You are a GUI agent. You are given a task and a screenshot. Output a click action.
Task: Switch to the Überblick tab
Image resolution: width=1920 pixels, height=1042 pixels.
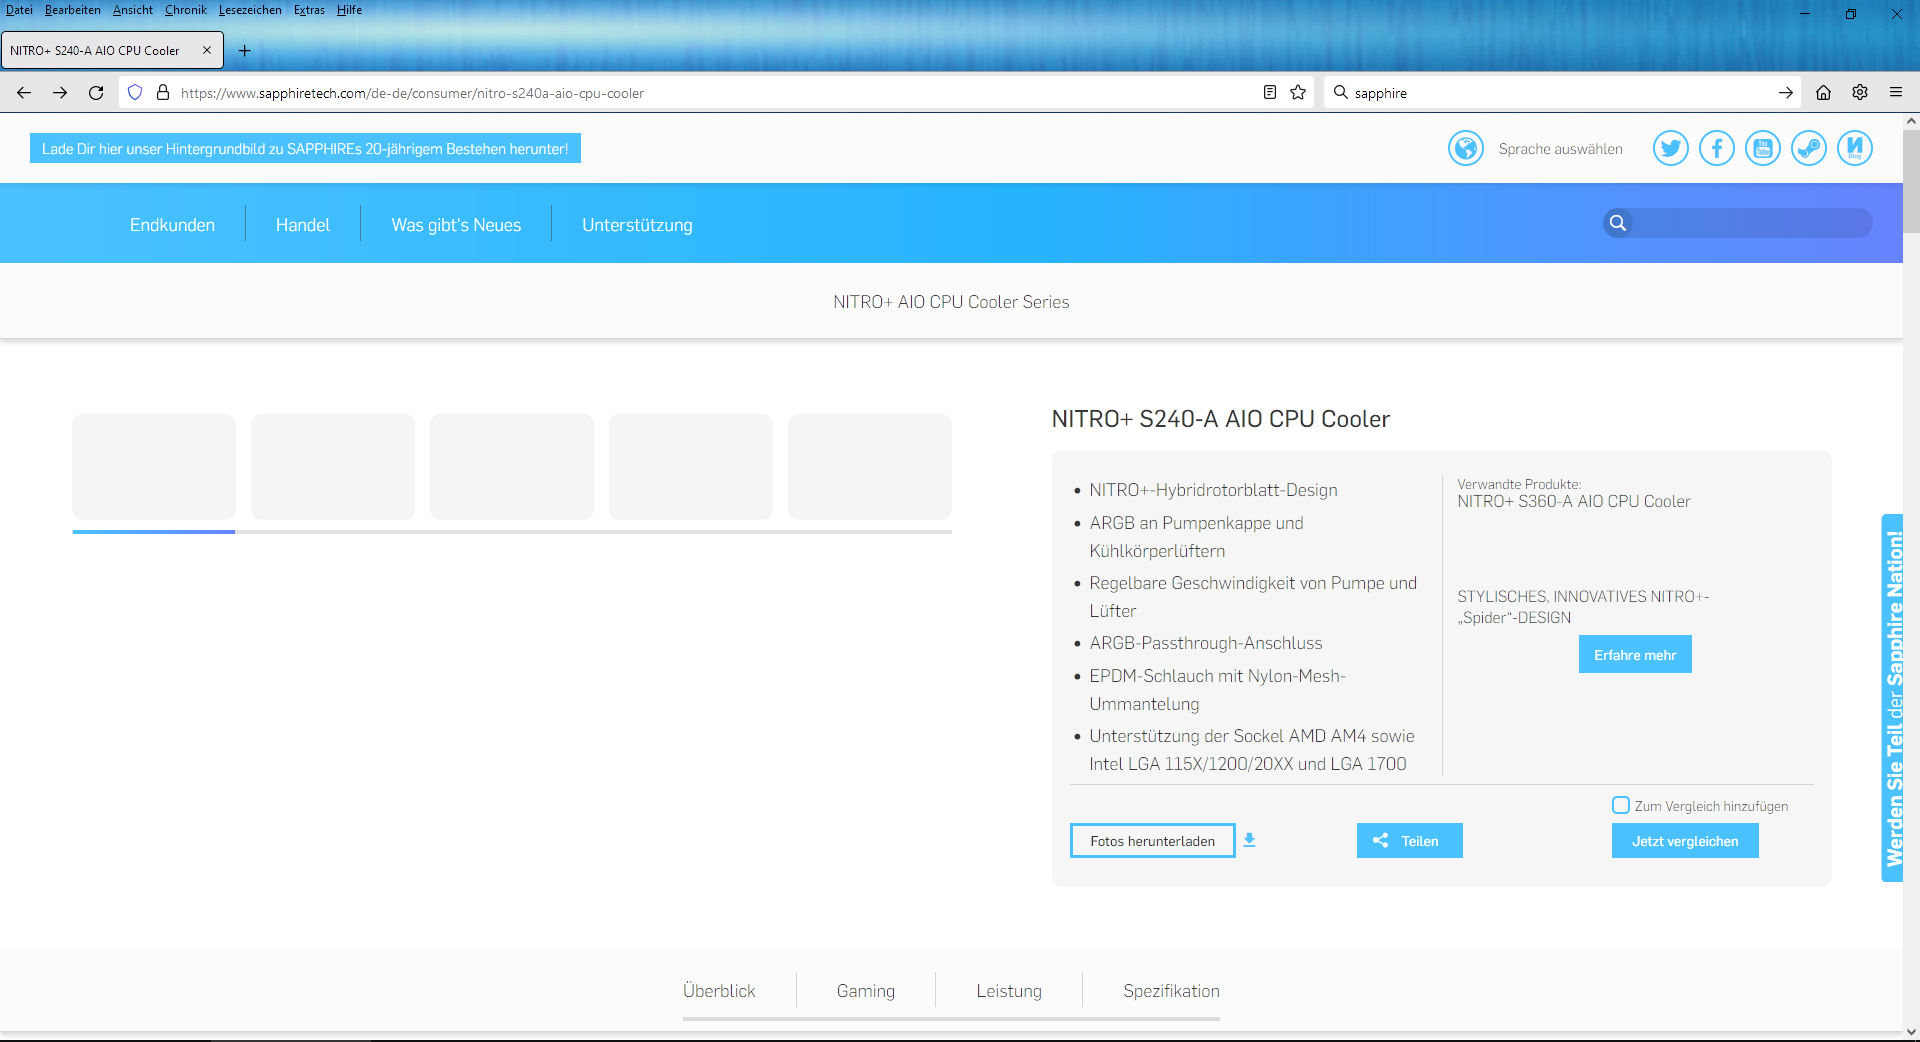click(x=719, y=991)
